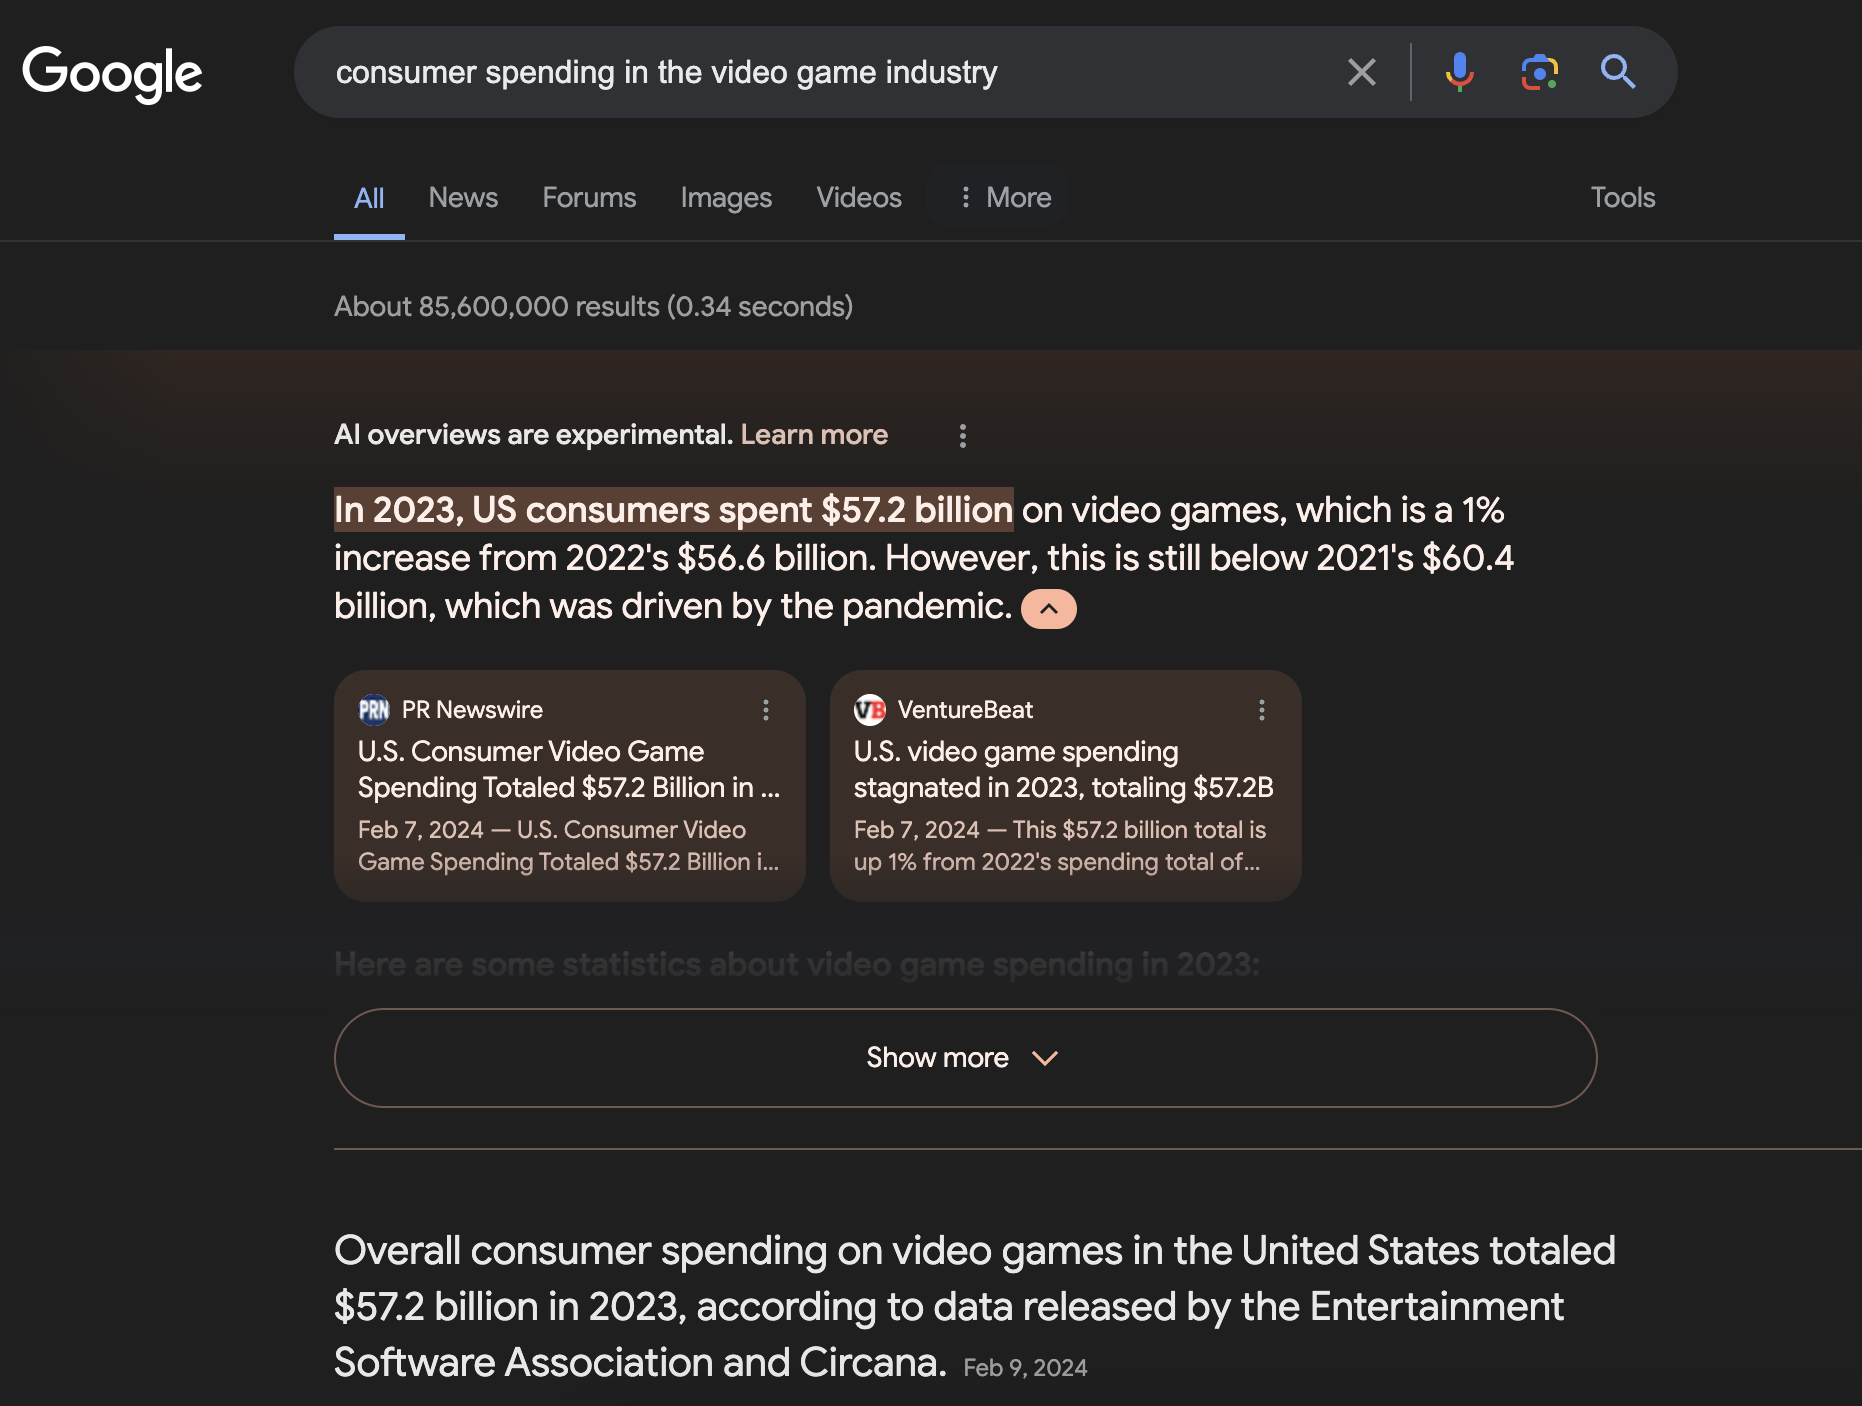Switch to the Images tab
This screenshot has width=1862, height=1406.
(726, 198)
